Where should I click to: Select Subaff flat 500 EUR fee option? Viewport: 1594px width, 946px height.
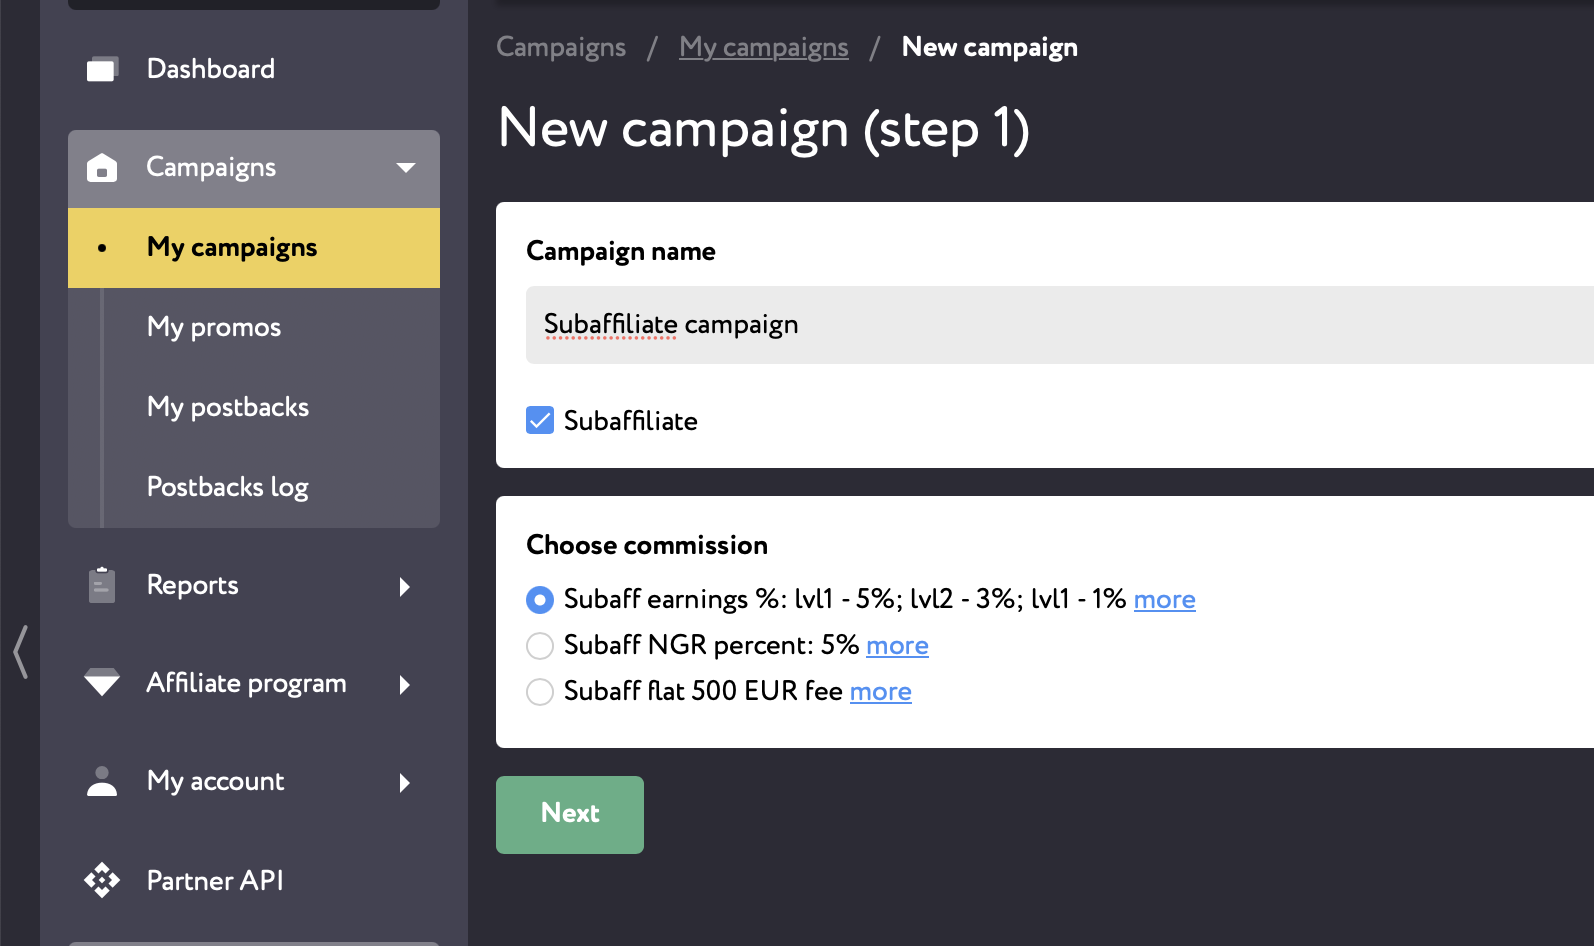pyautogui.click(x=540, y=692)
